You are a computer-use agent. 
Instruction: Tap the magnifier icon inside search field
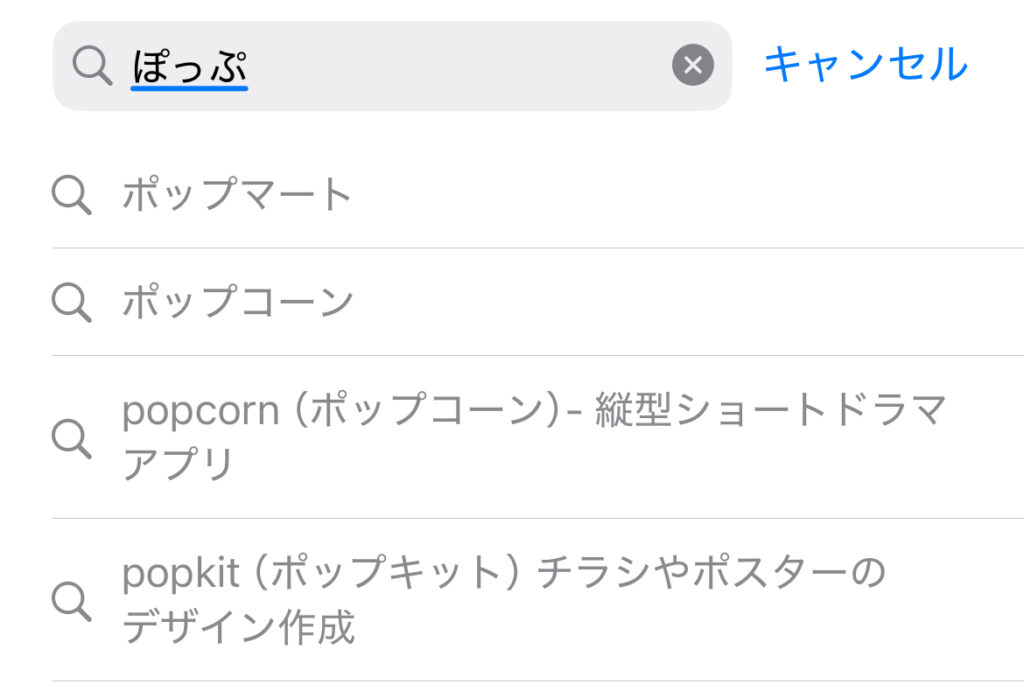coord(92,66)
